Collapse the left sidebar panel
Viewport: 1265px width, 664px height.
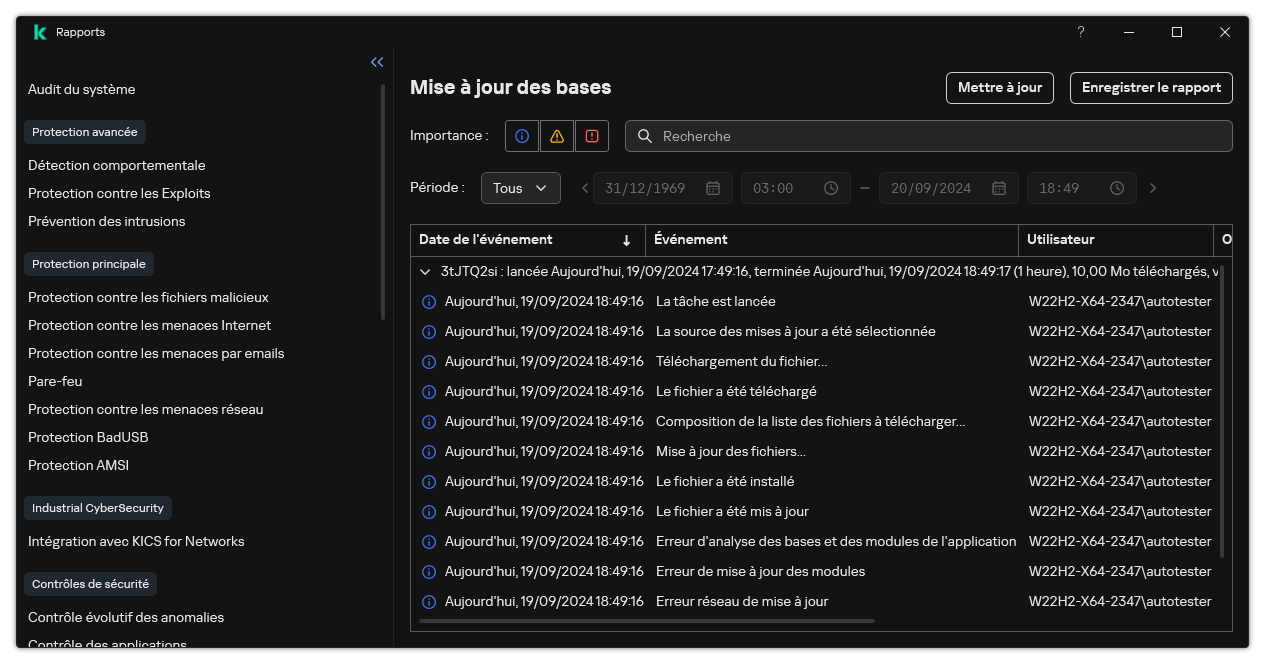coord(377,62)
